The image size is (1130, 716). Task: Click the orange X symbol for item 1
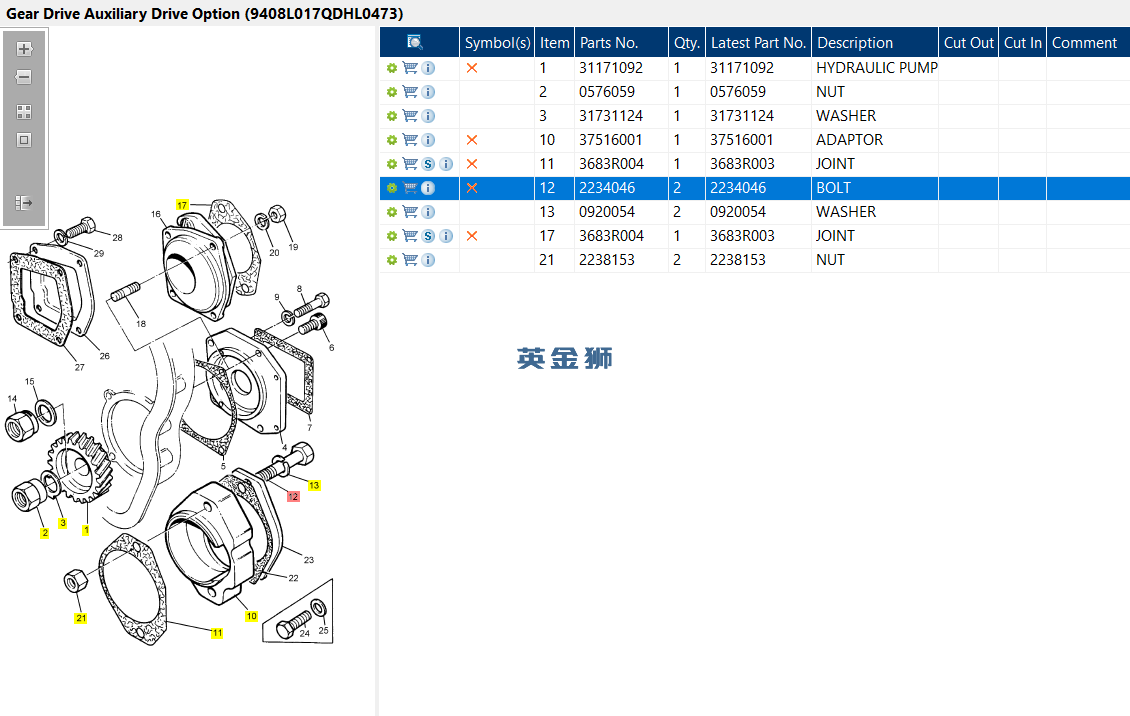[472, 68]
